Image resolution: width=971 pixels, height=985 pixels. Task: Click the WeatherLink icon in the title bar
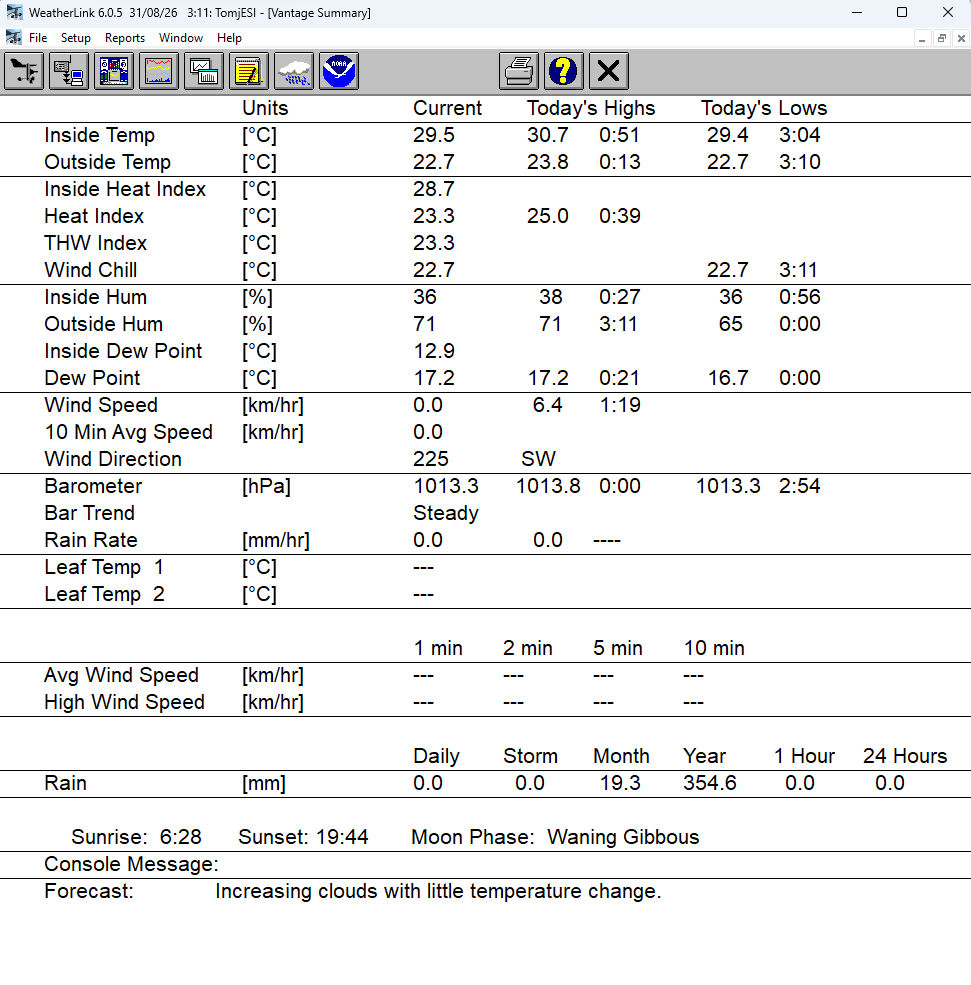coord(14,13)
